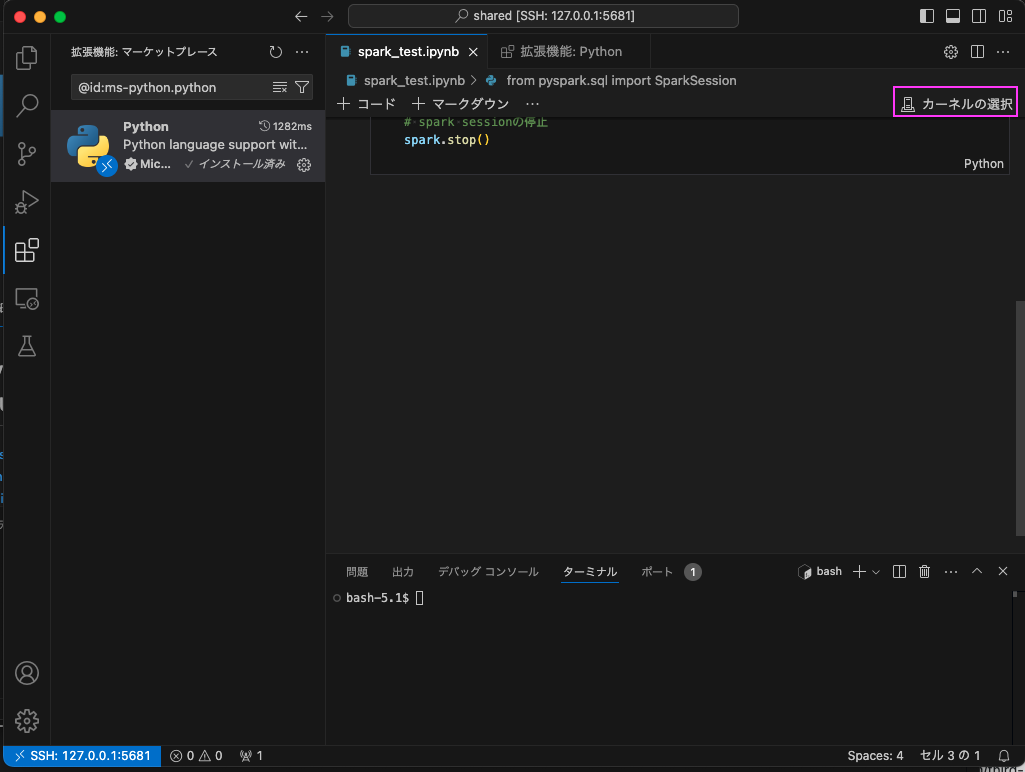
Task: Toggle the bottom panel layout button
Action: pyautogui.click(x=953, y=16)
